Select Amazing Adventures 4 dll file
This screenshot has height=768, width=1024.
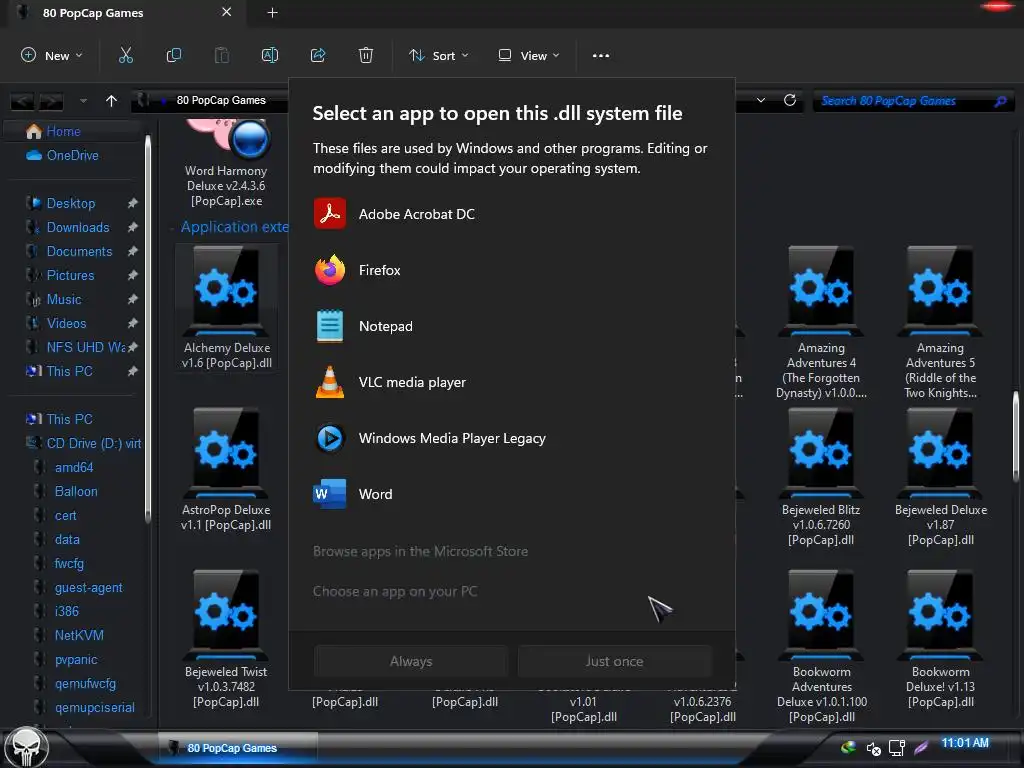coord(822,323)
